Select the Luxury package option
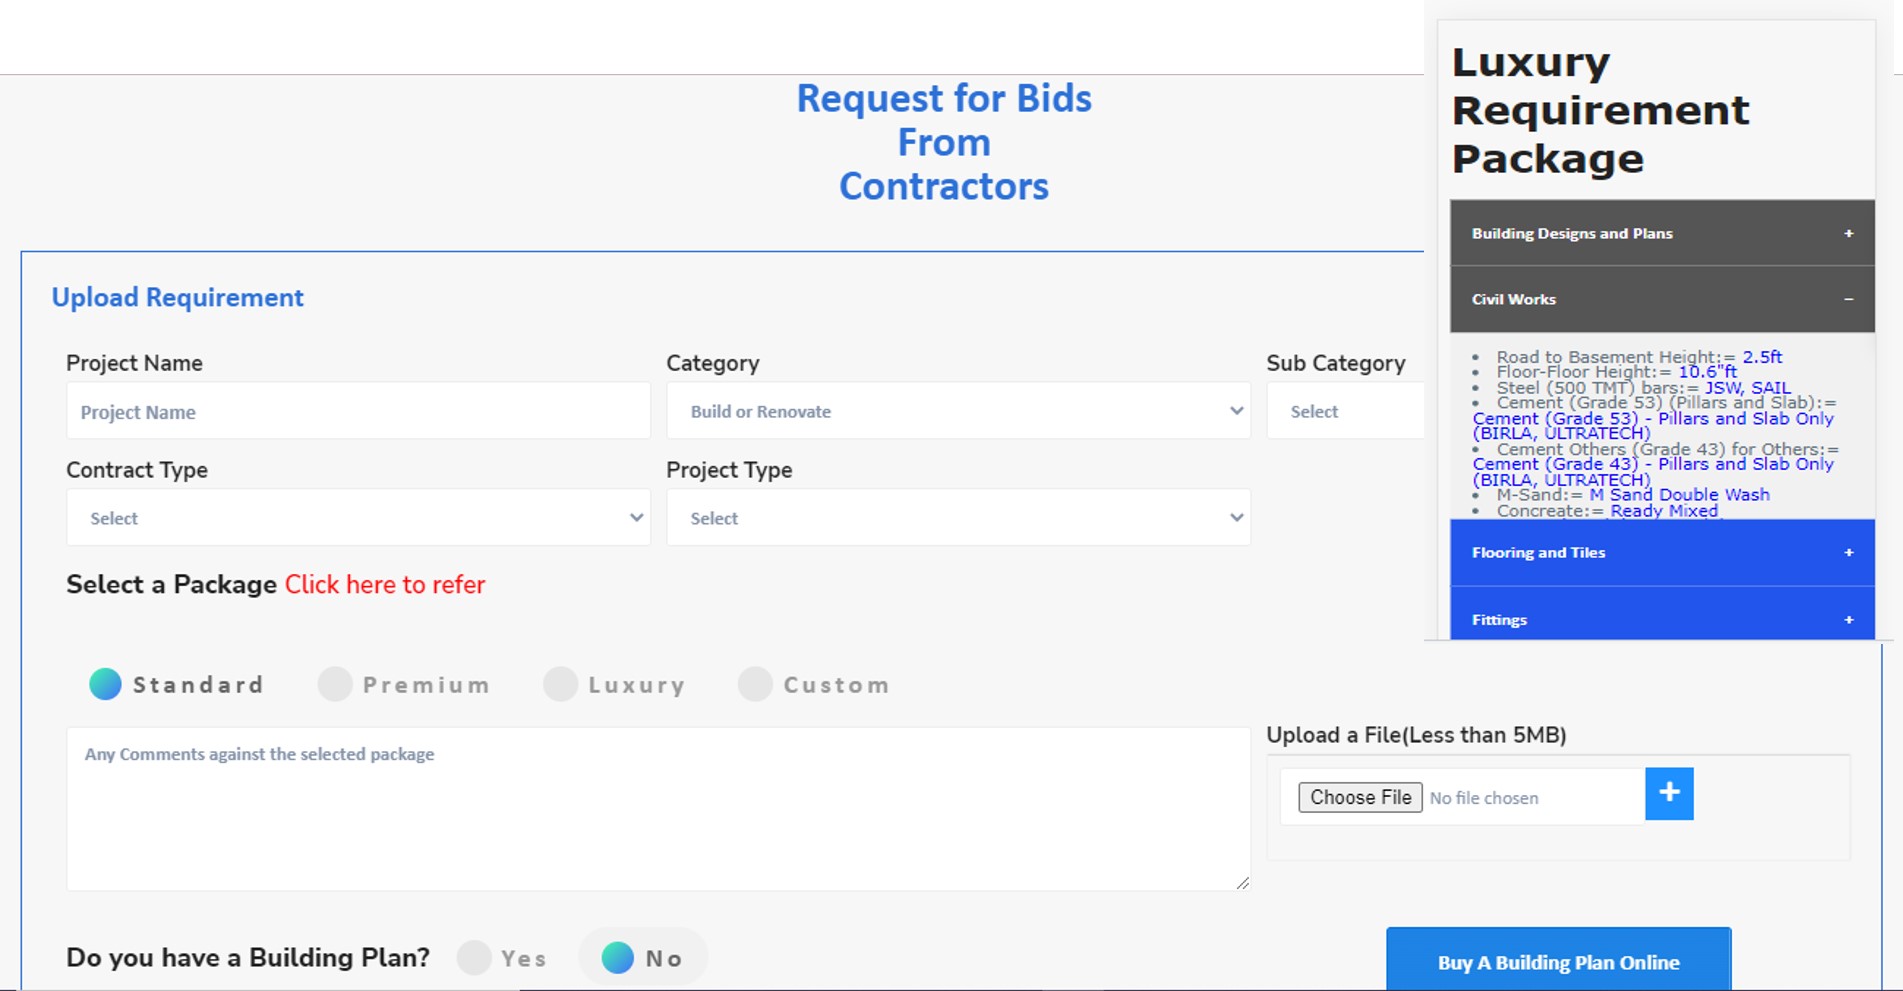Viewport: 1903px width, 991px height. pyautogui.click(x=560, y=684)
